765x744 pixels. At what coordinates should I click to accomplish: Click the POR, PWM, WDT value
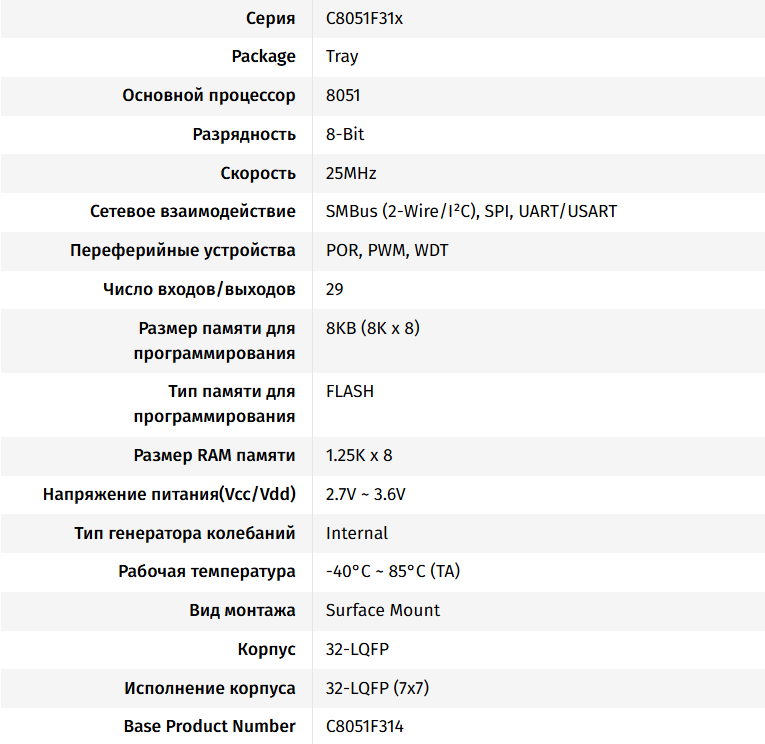(387, 250)
